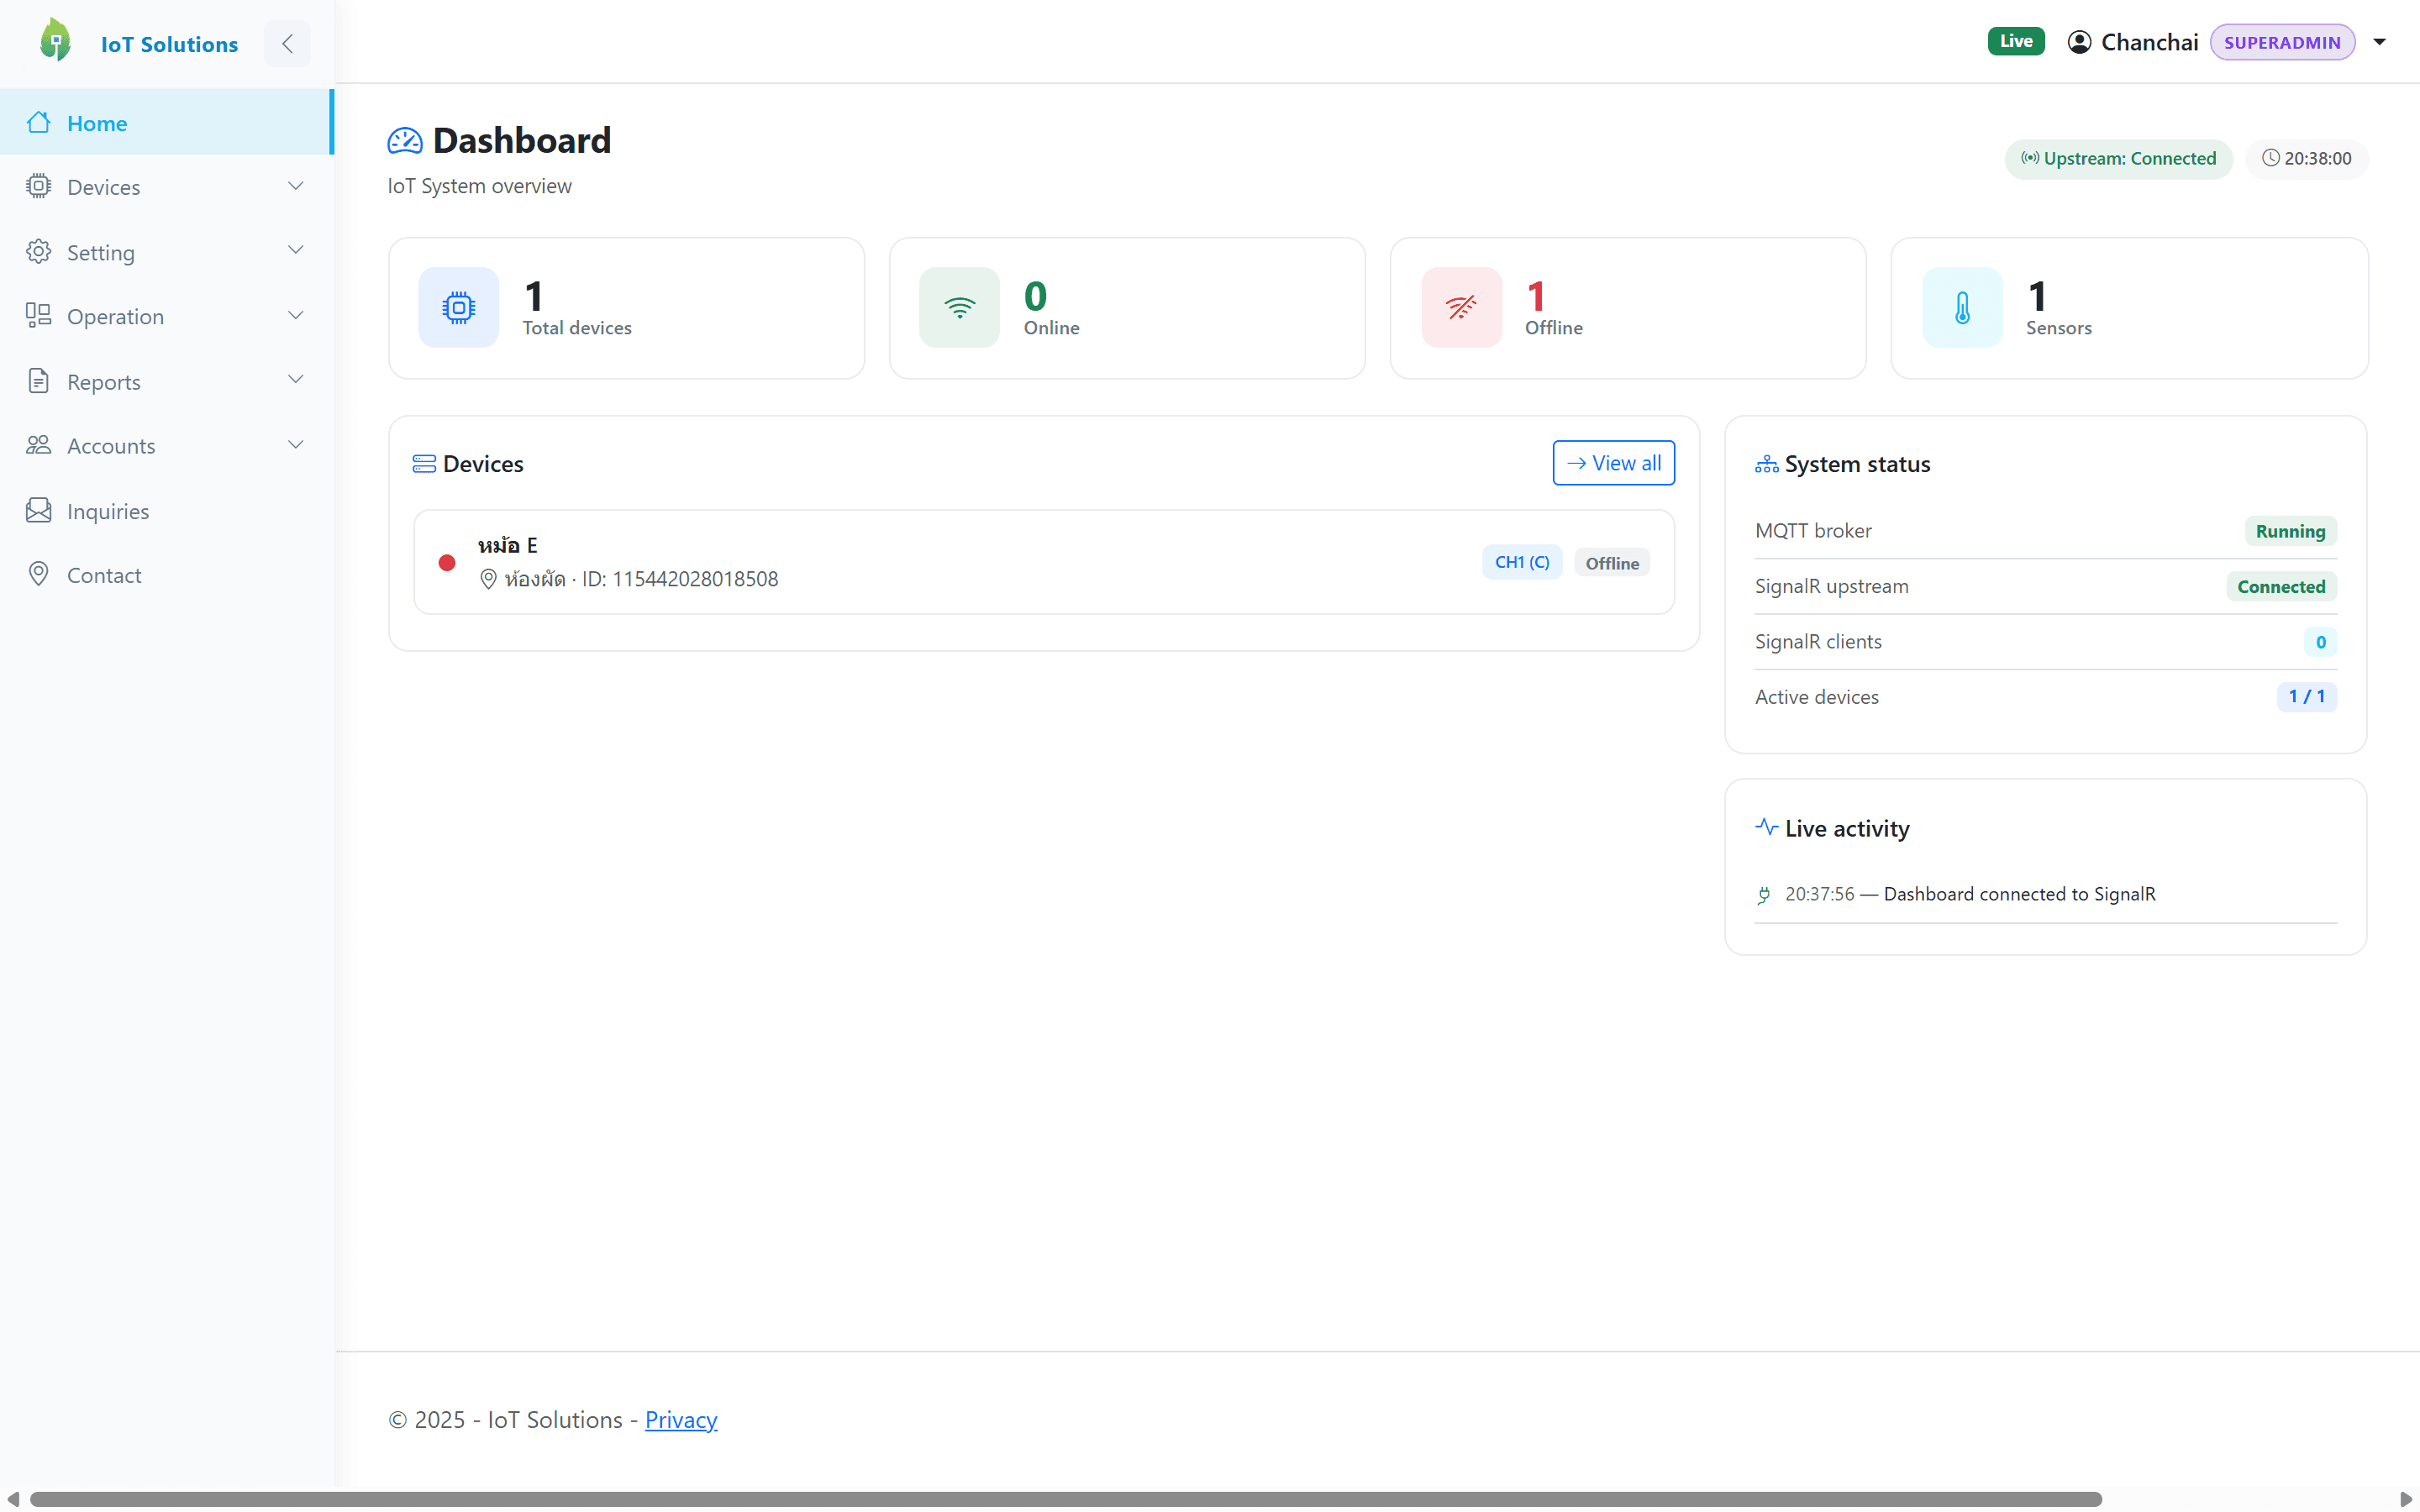This screenshot has width=2420, height=1512.
Task: Click the clock icon beside 20:38:00
Action: tap(2271, 158)
